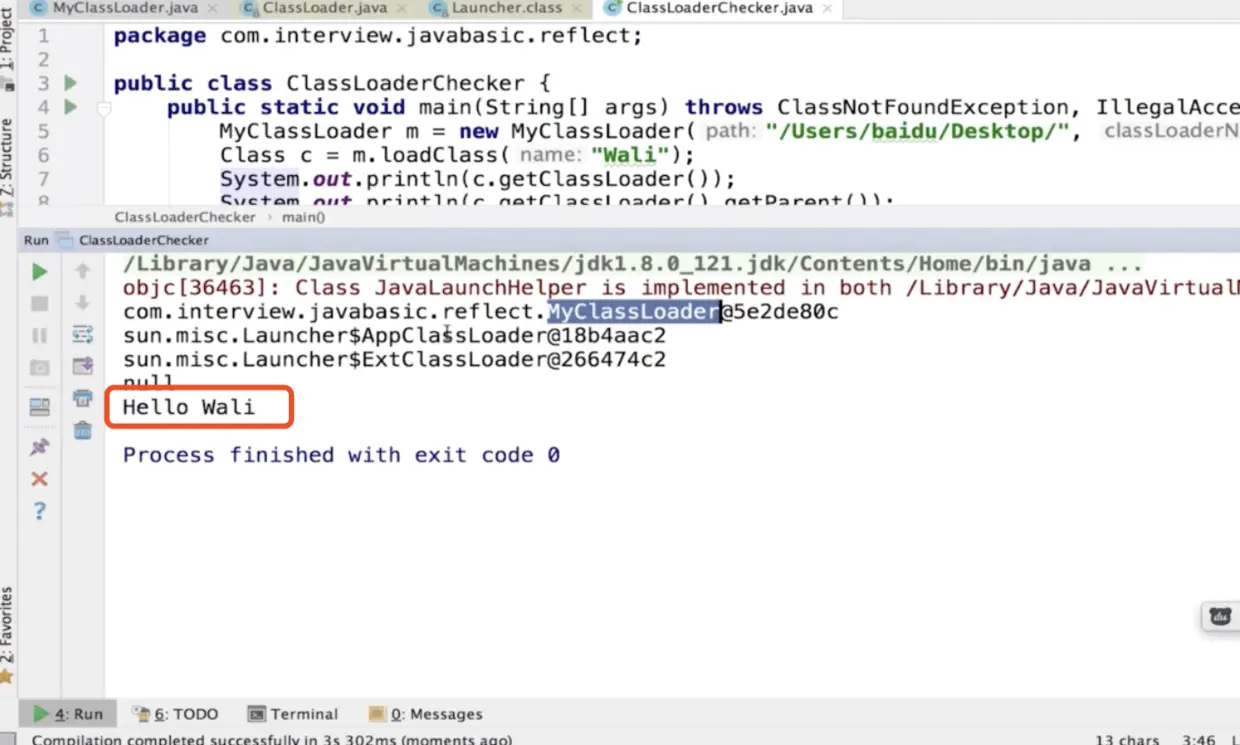Click the "/Users/baidu/Desktop/" string in line 5
Screen dimensions: 1240x745
click(918, 131)
